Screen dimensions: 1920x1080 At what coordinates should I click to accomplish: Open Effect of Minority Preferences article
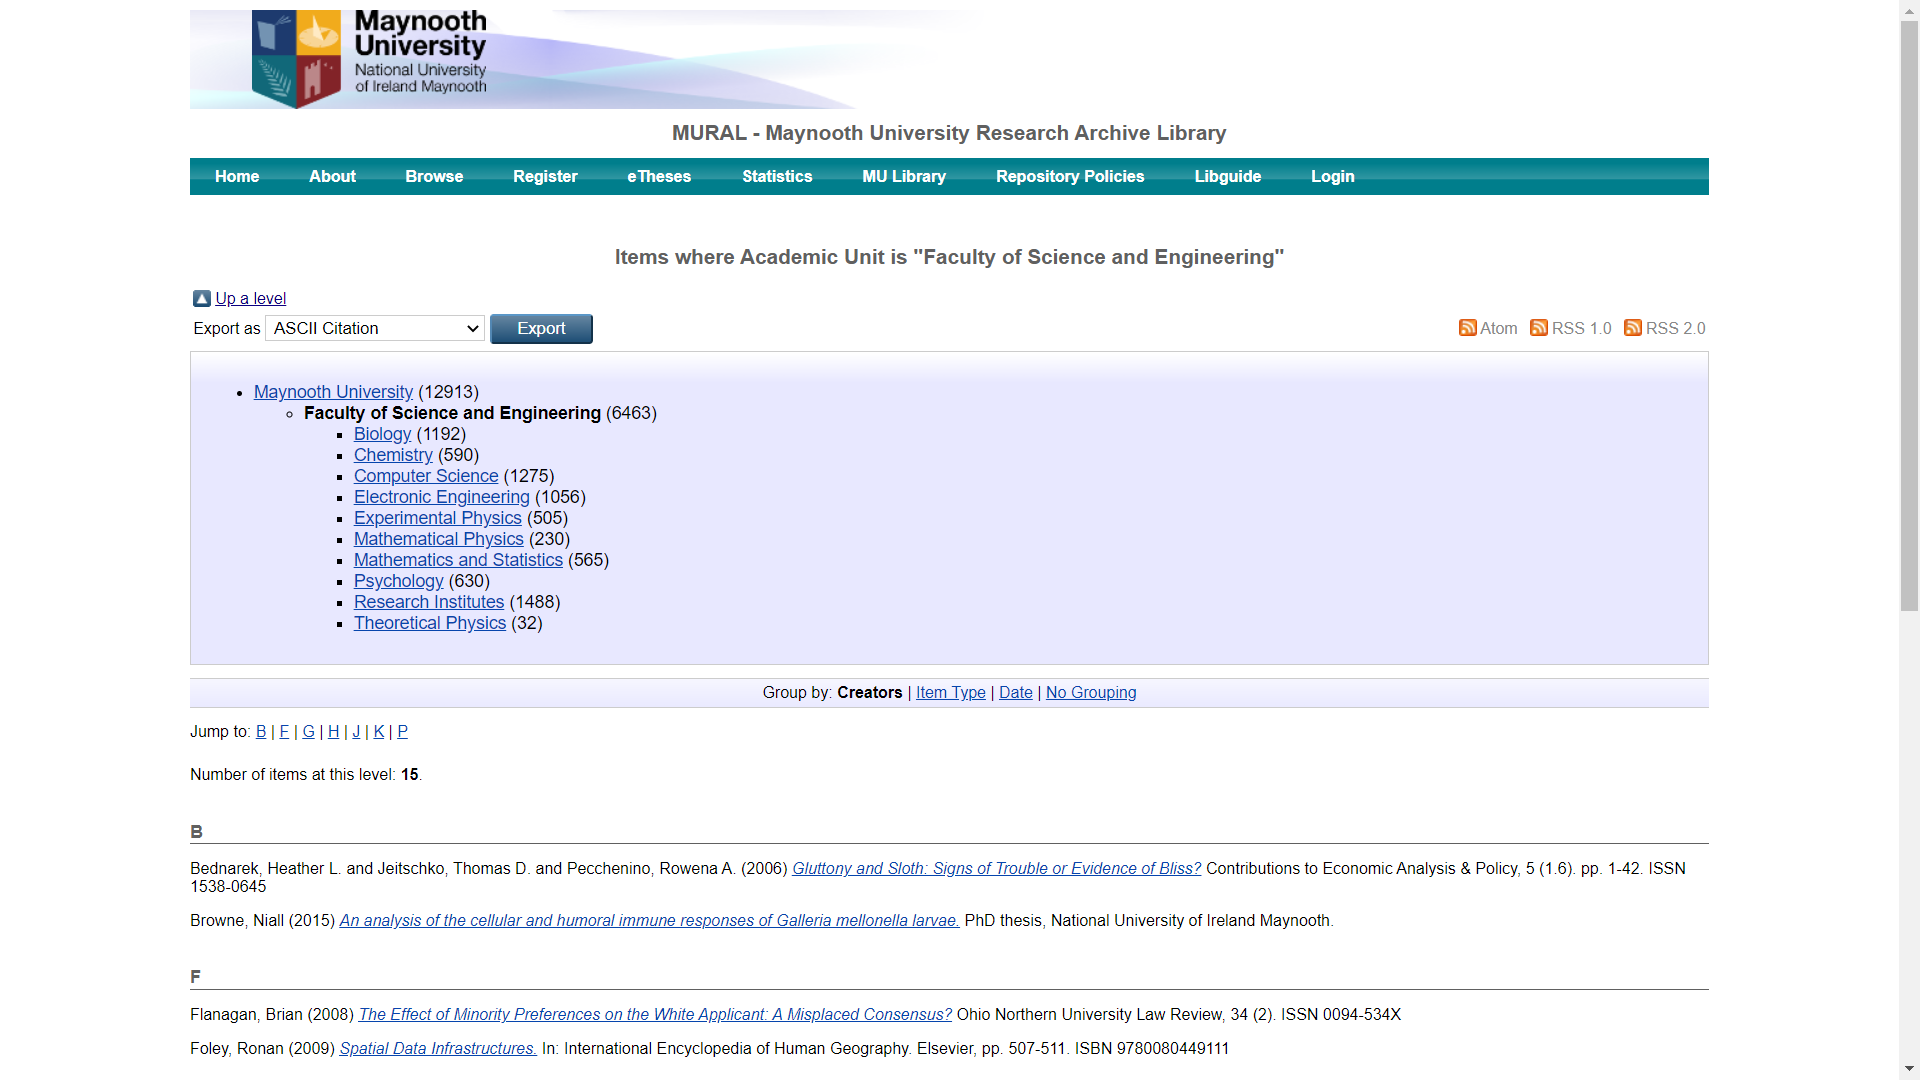(655, 1015)
